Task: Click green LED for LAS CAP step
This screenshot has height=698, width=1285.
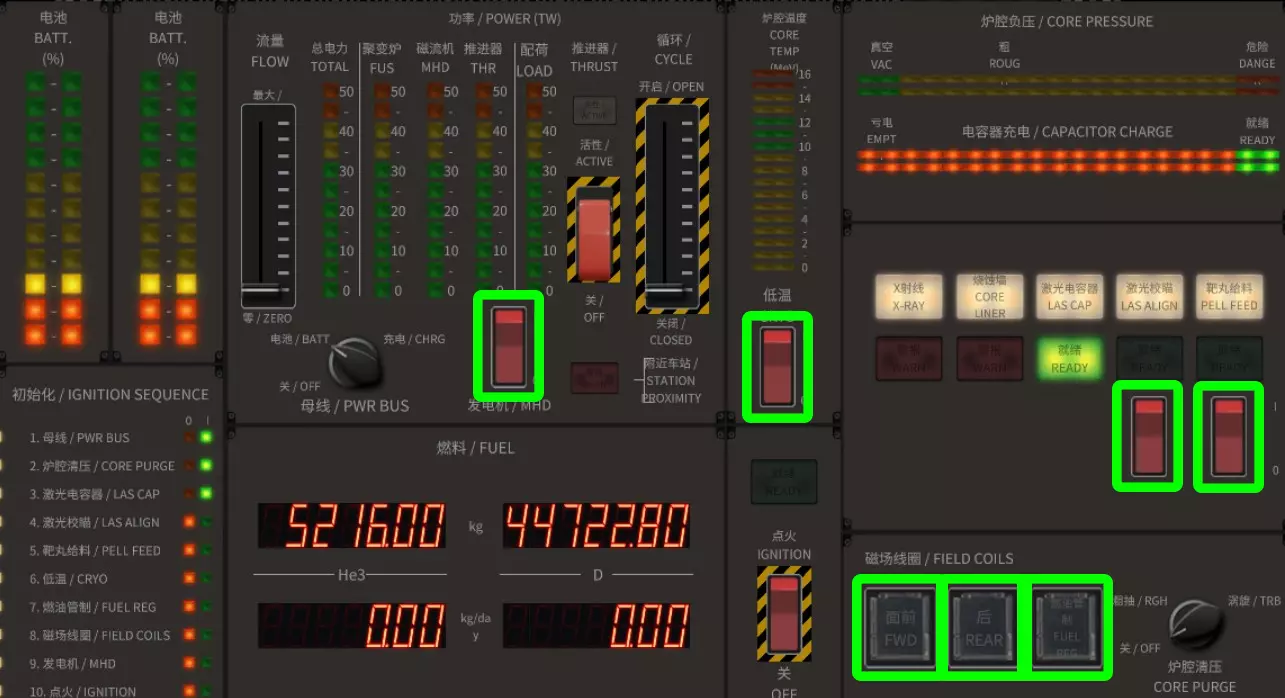Action: [x=206, y=493]
